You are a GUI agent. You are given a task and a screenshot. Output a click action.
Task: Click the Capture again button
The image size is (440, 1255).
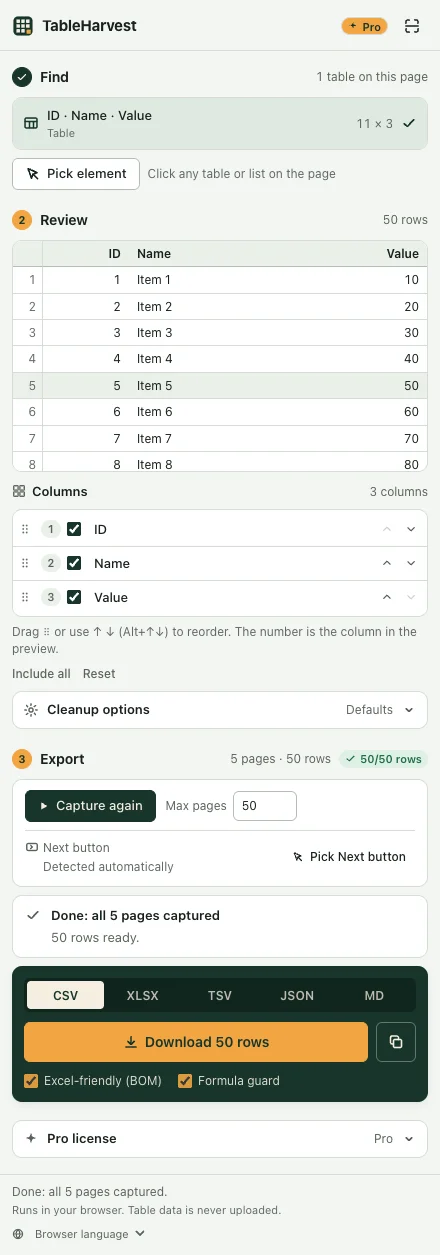point(90,806)
